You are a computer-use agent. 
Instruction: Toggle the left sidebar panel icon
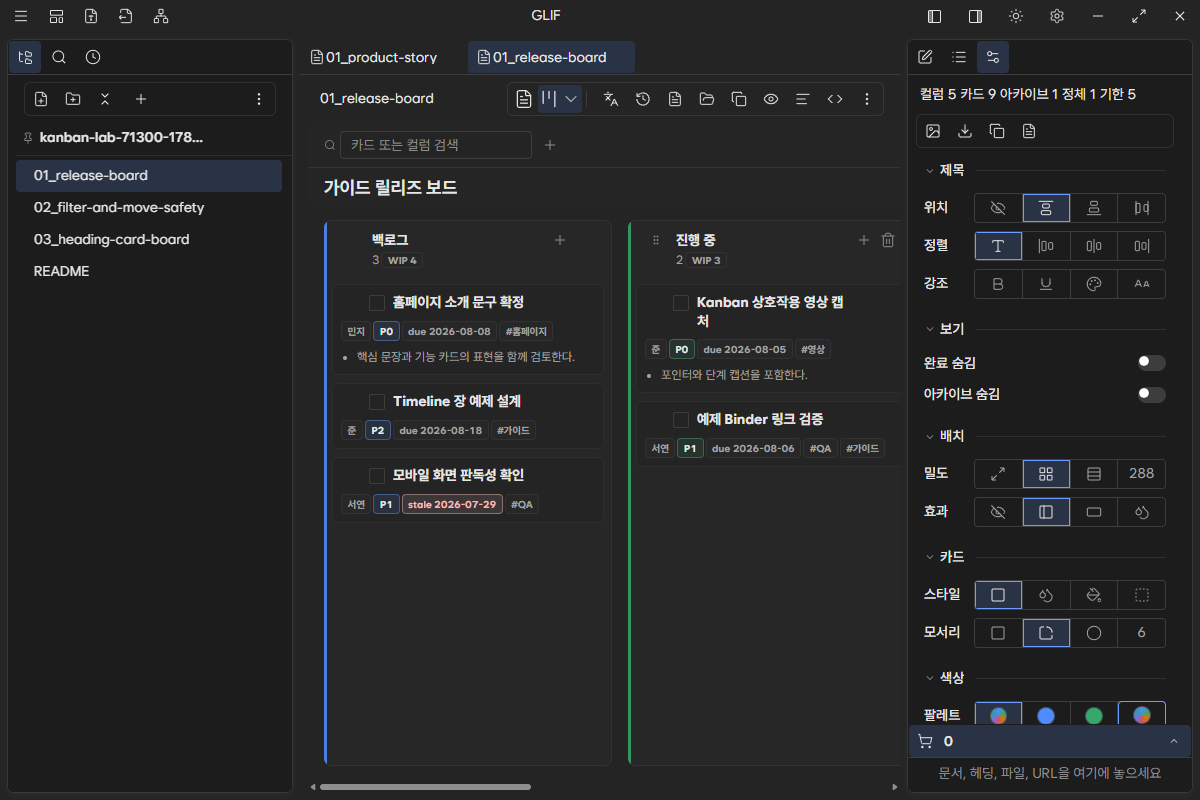pos(935,16)
